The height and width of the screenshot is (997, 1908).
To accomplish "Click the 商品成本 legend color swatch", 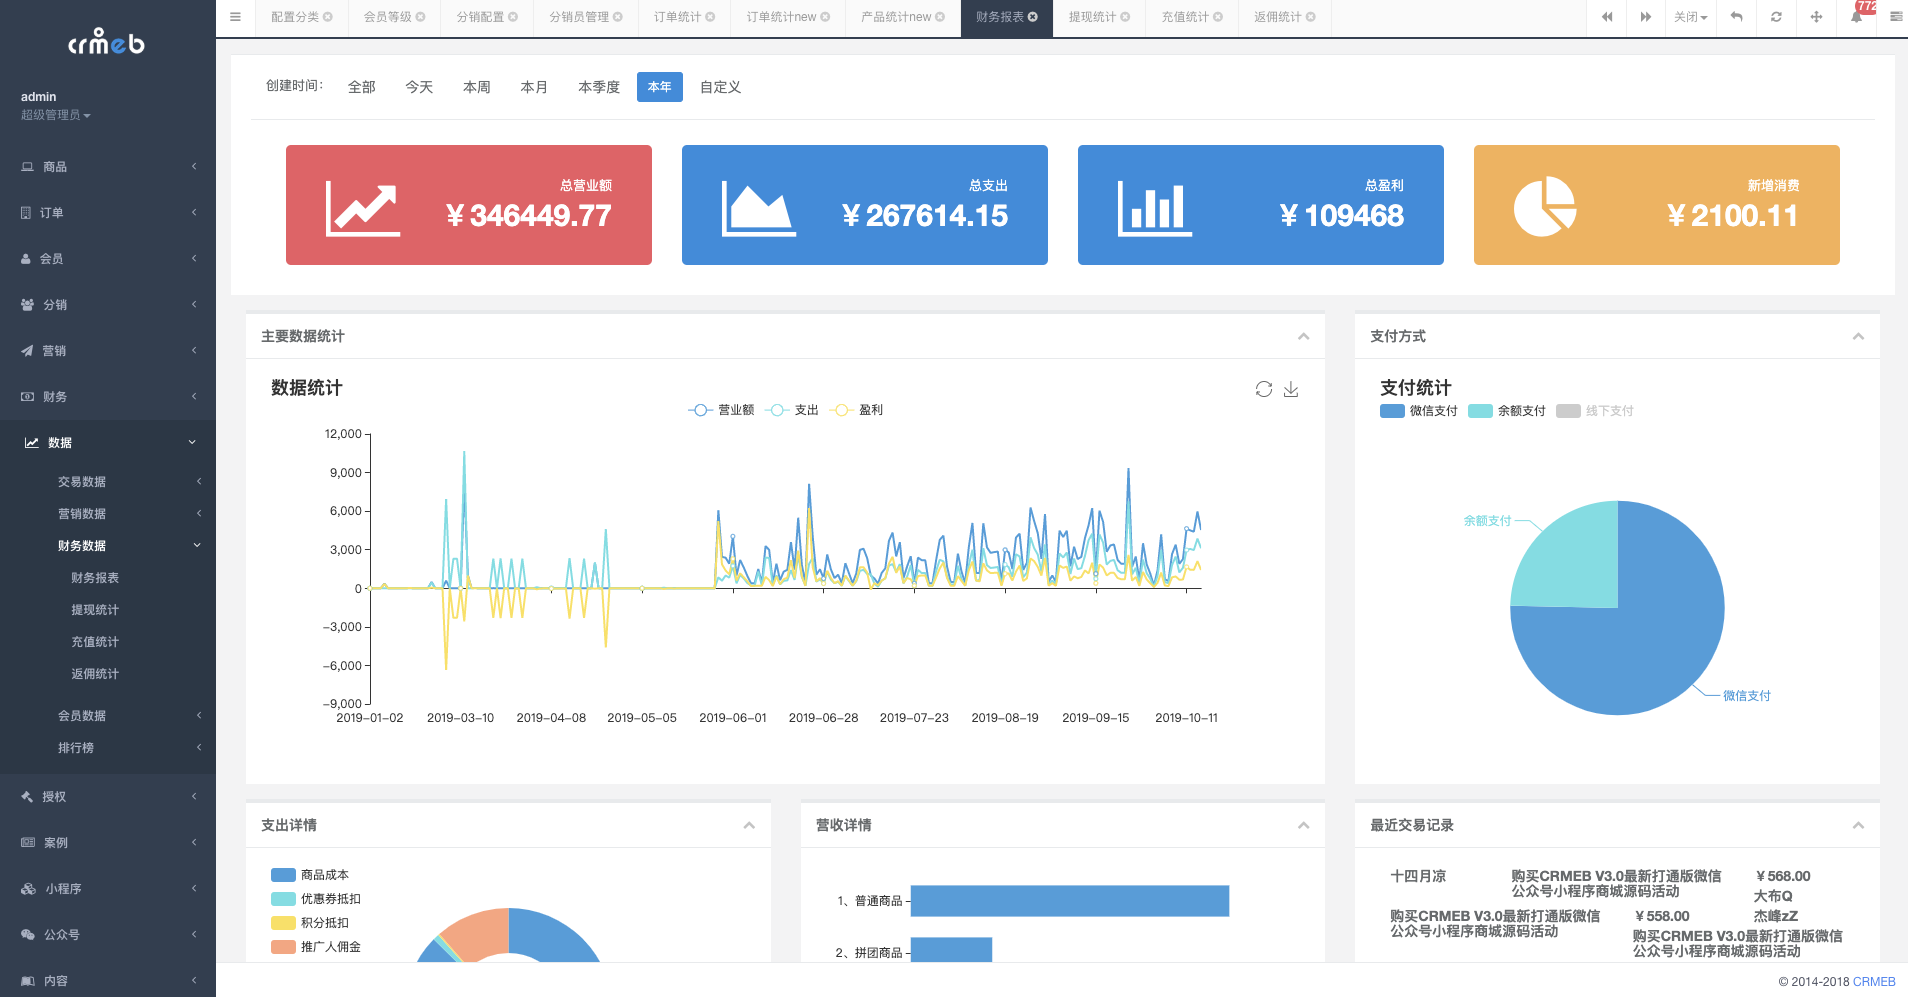I will point(283,875).
